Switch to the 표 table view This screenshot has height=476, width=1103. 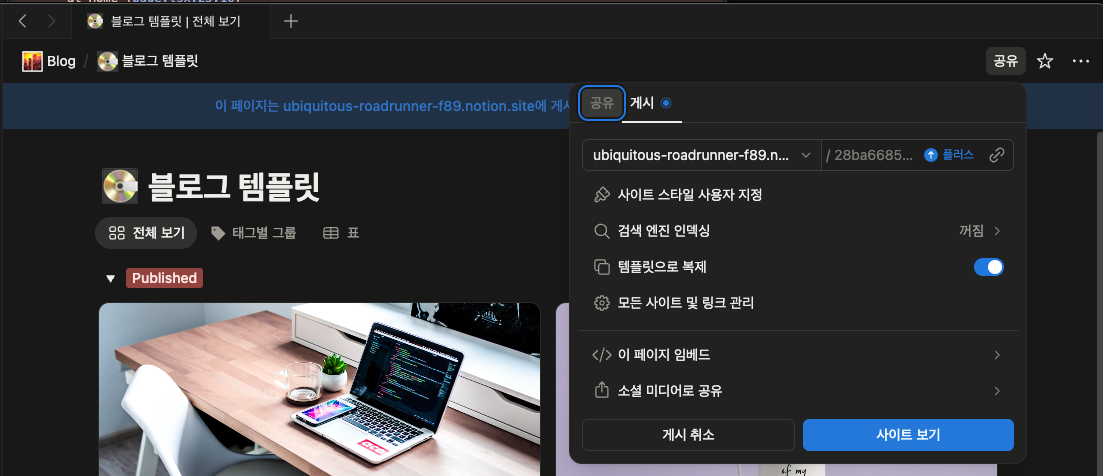point(341,233)
